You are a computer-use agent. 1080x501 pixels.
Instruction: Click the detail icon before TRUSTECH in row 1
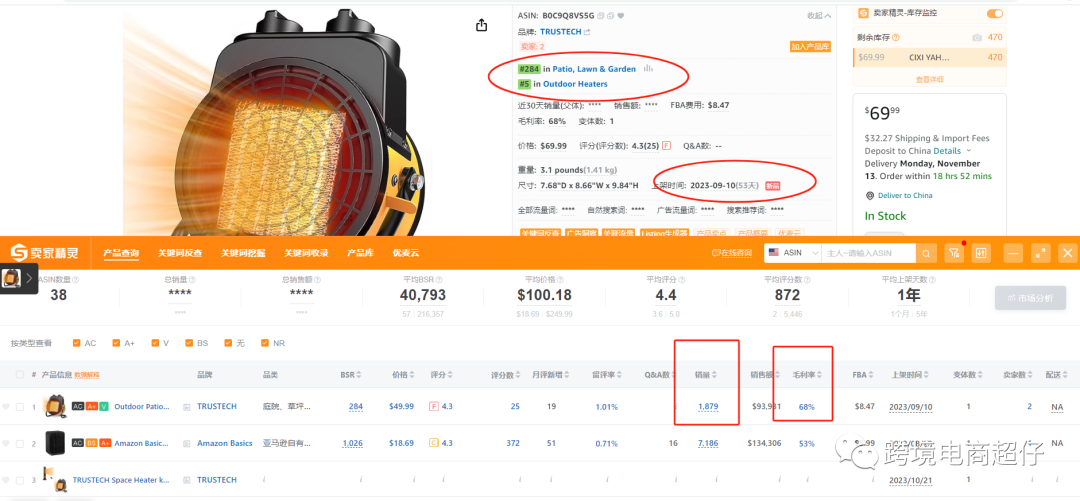point(187,407)
